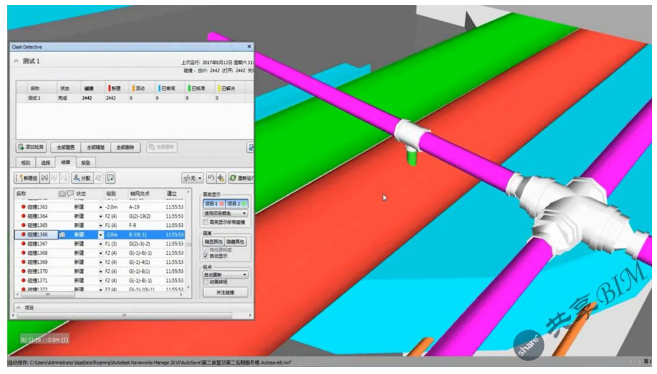
Task: Click the results list horizontal scrollbar thumb
Action: (48, 295)
